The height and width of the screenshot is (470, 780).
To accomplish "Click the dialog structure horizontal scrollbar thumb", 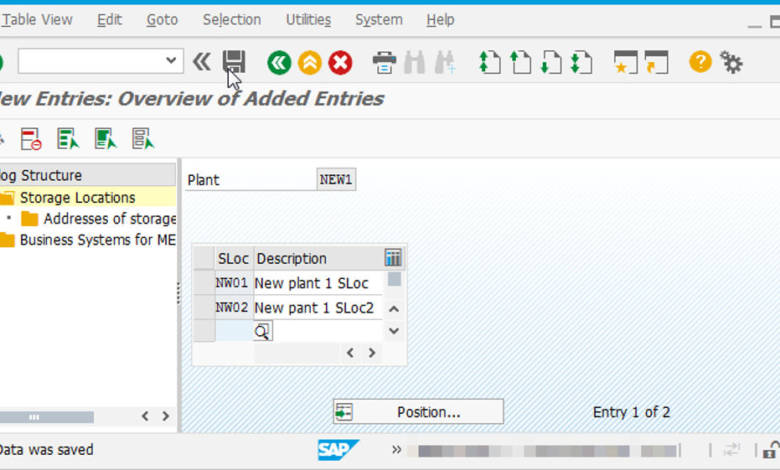I will pyautogui.click(x=47, y=416).
